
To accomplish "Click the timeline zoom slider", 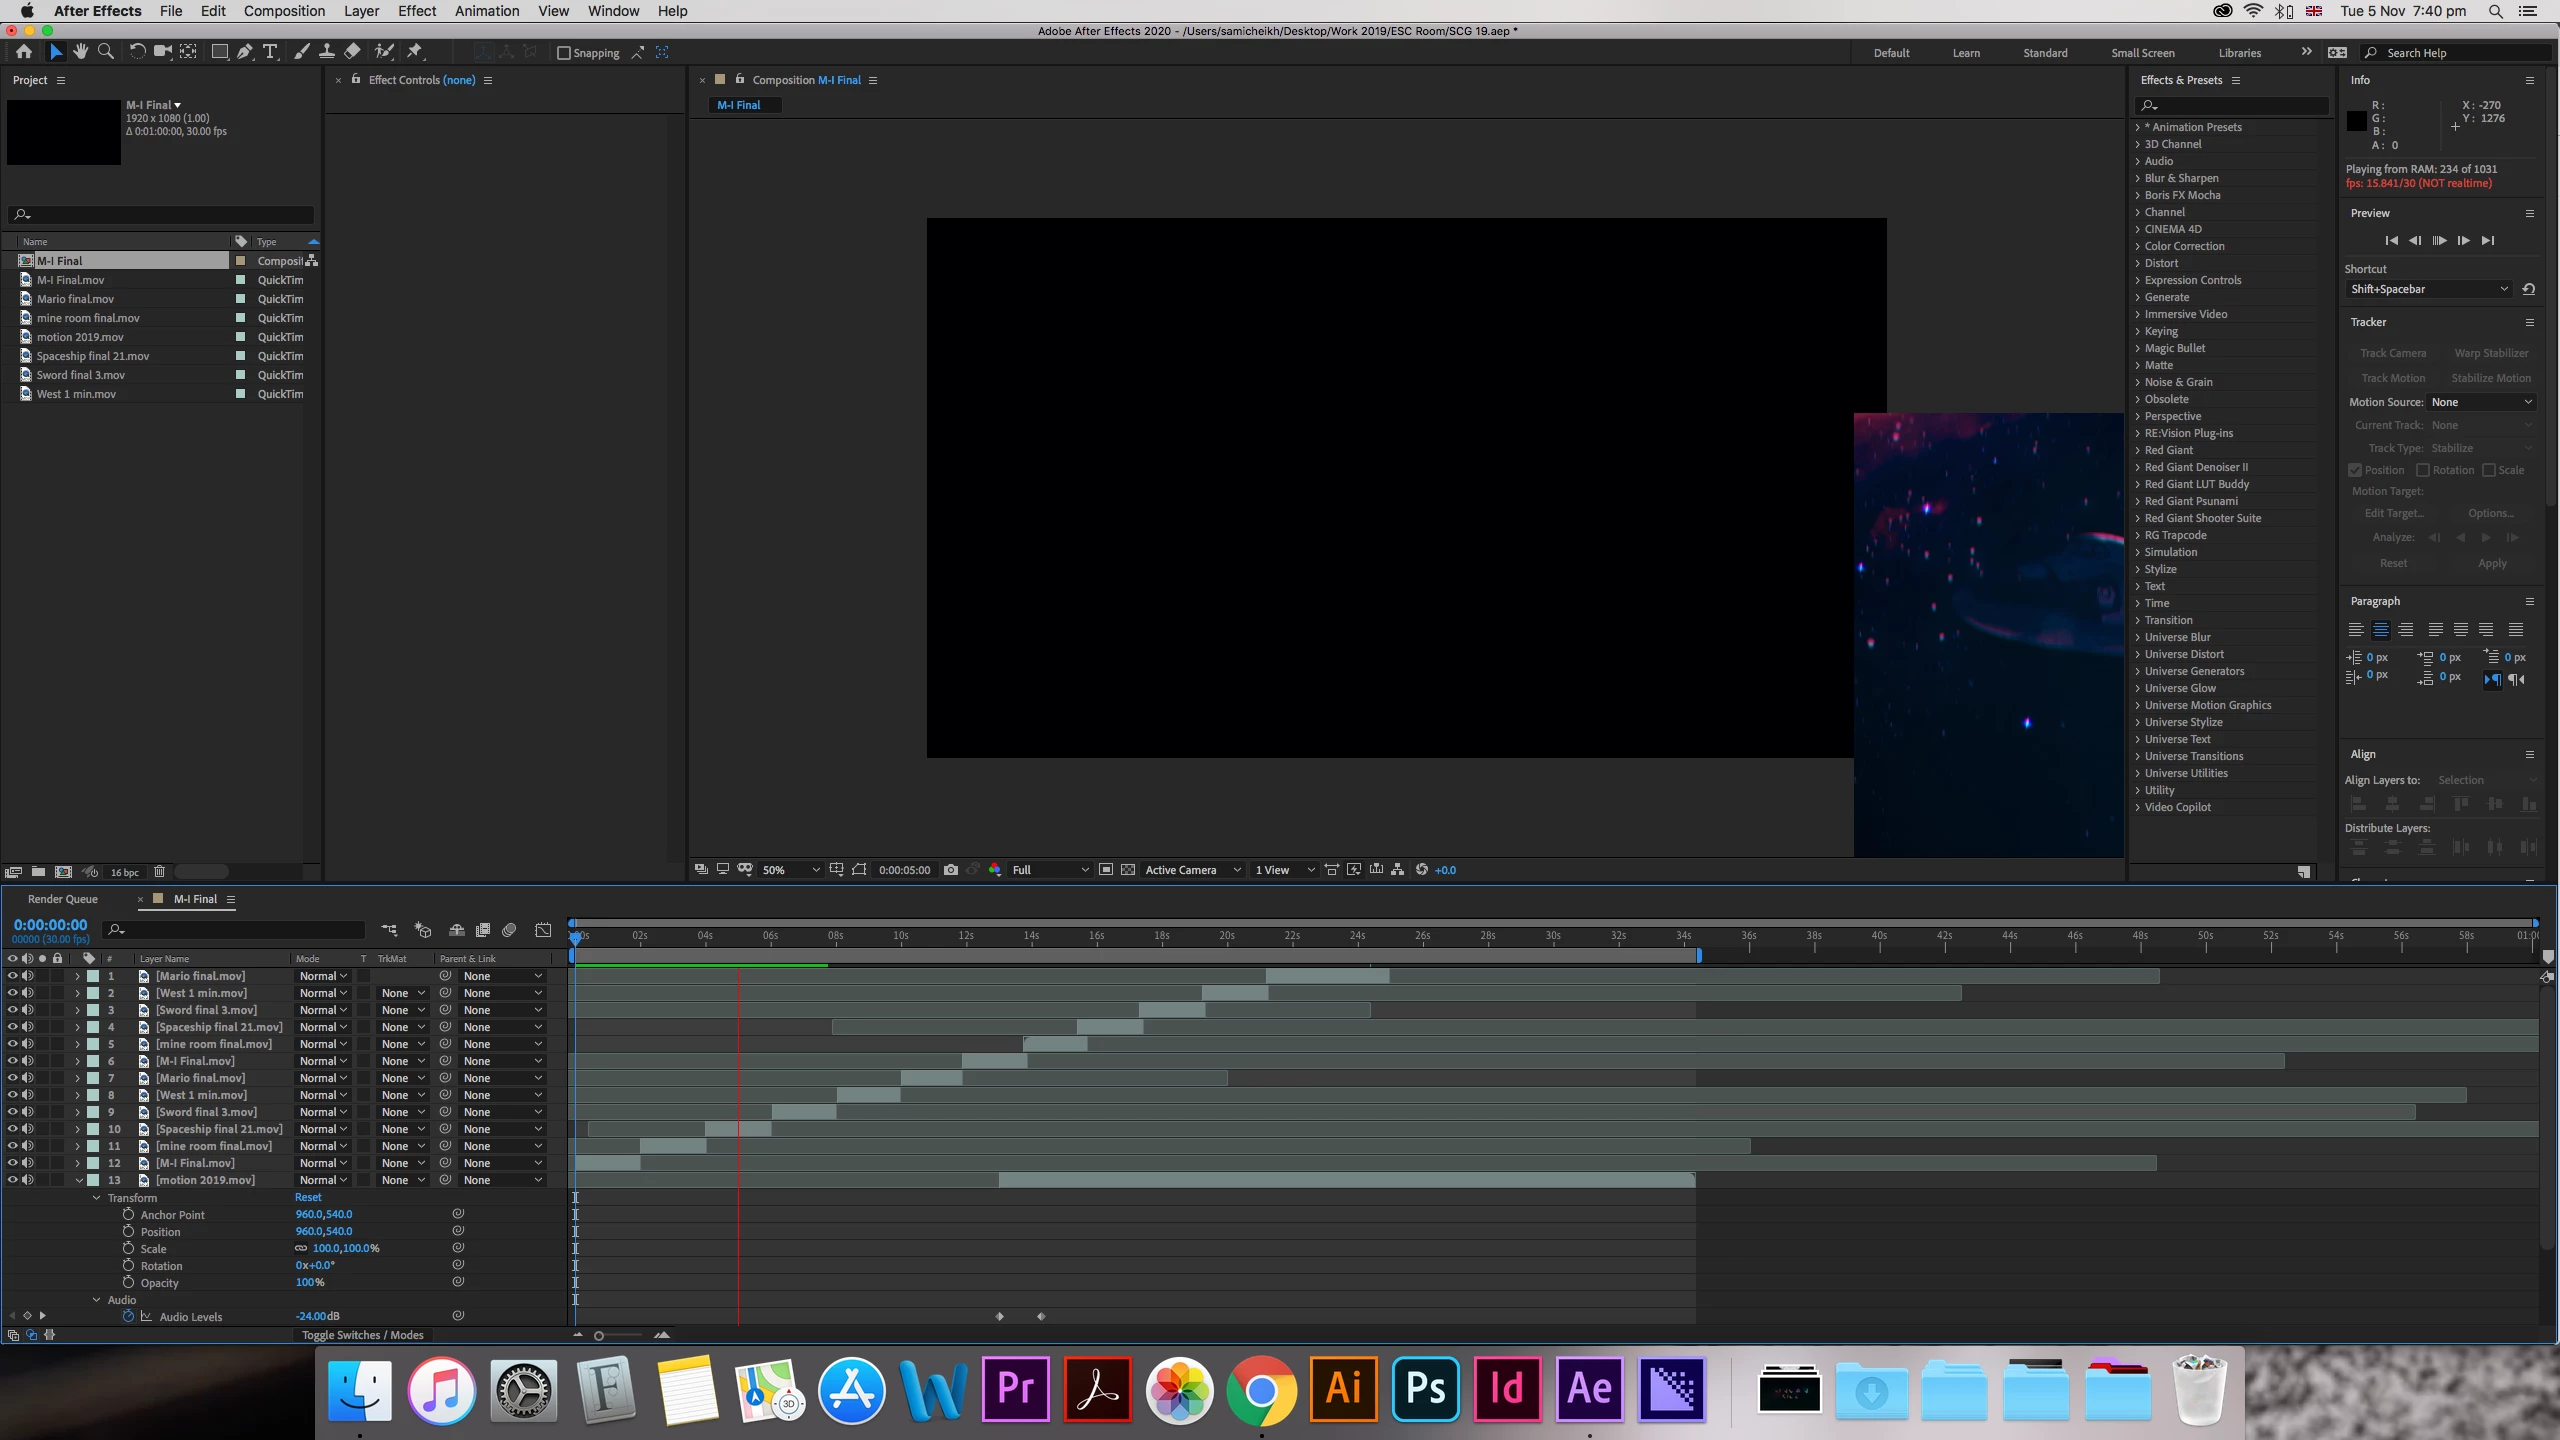I will [x=599, y=1336].
